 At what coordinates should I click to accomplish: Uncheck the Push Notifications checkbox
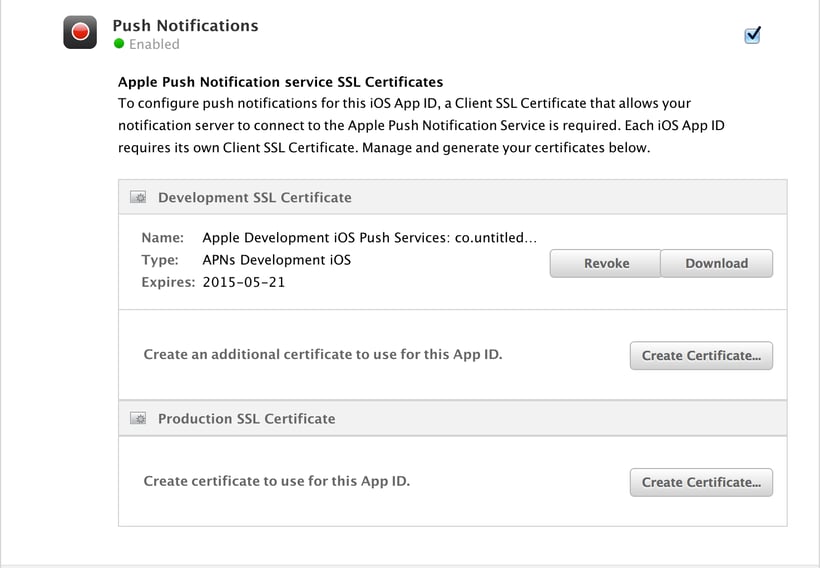pyautogui.click(x=753, y=35)
